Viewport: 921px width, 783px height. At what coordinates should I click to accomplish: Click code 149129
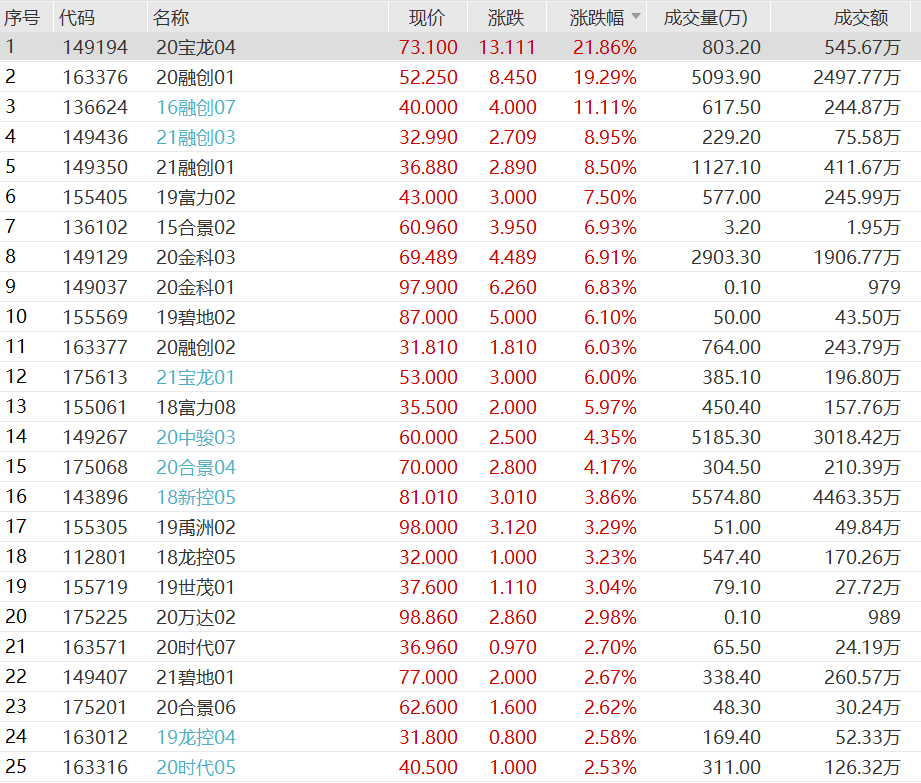(95, 257)
